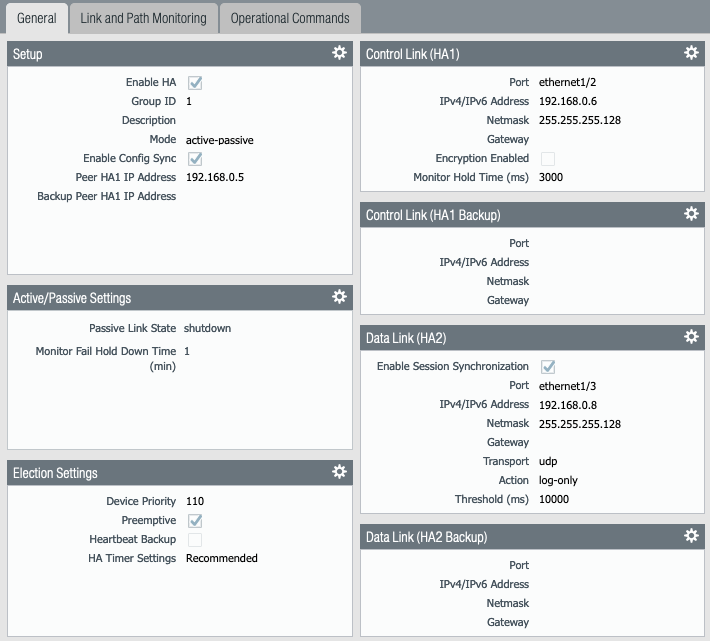Click the active-passive Mode value
Image resolution: width=710 pixels, height=641 pixels.
click(x=219, y=140)
